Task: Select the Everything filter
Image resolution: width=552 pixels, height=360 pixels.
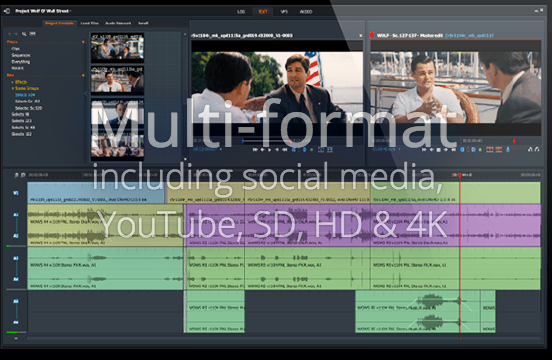Action: tap(20, 62)
